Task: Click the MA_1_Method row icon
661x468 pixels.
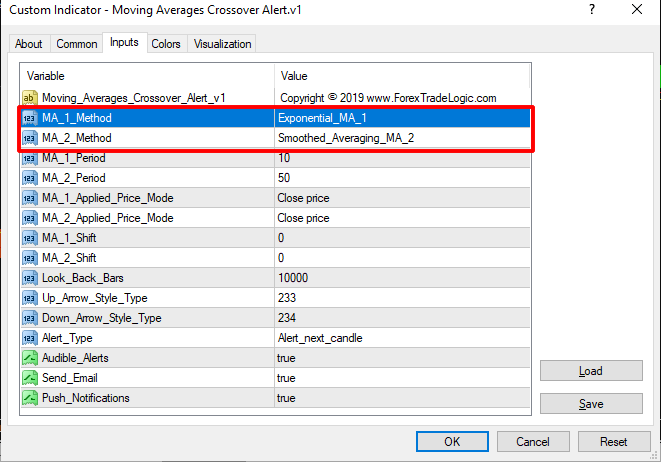Action: pyautogui.click(x=29, y=118)
